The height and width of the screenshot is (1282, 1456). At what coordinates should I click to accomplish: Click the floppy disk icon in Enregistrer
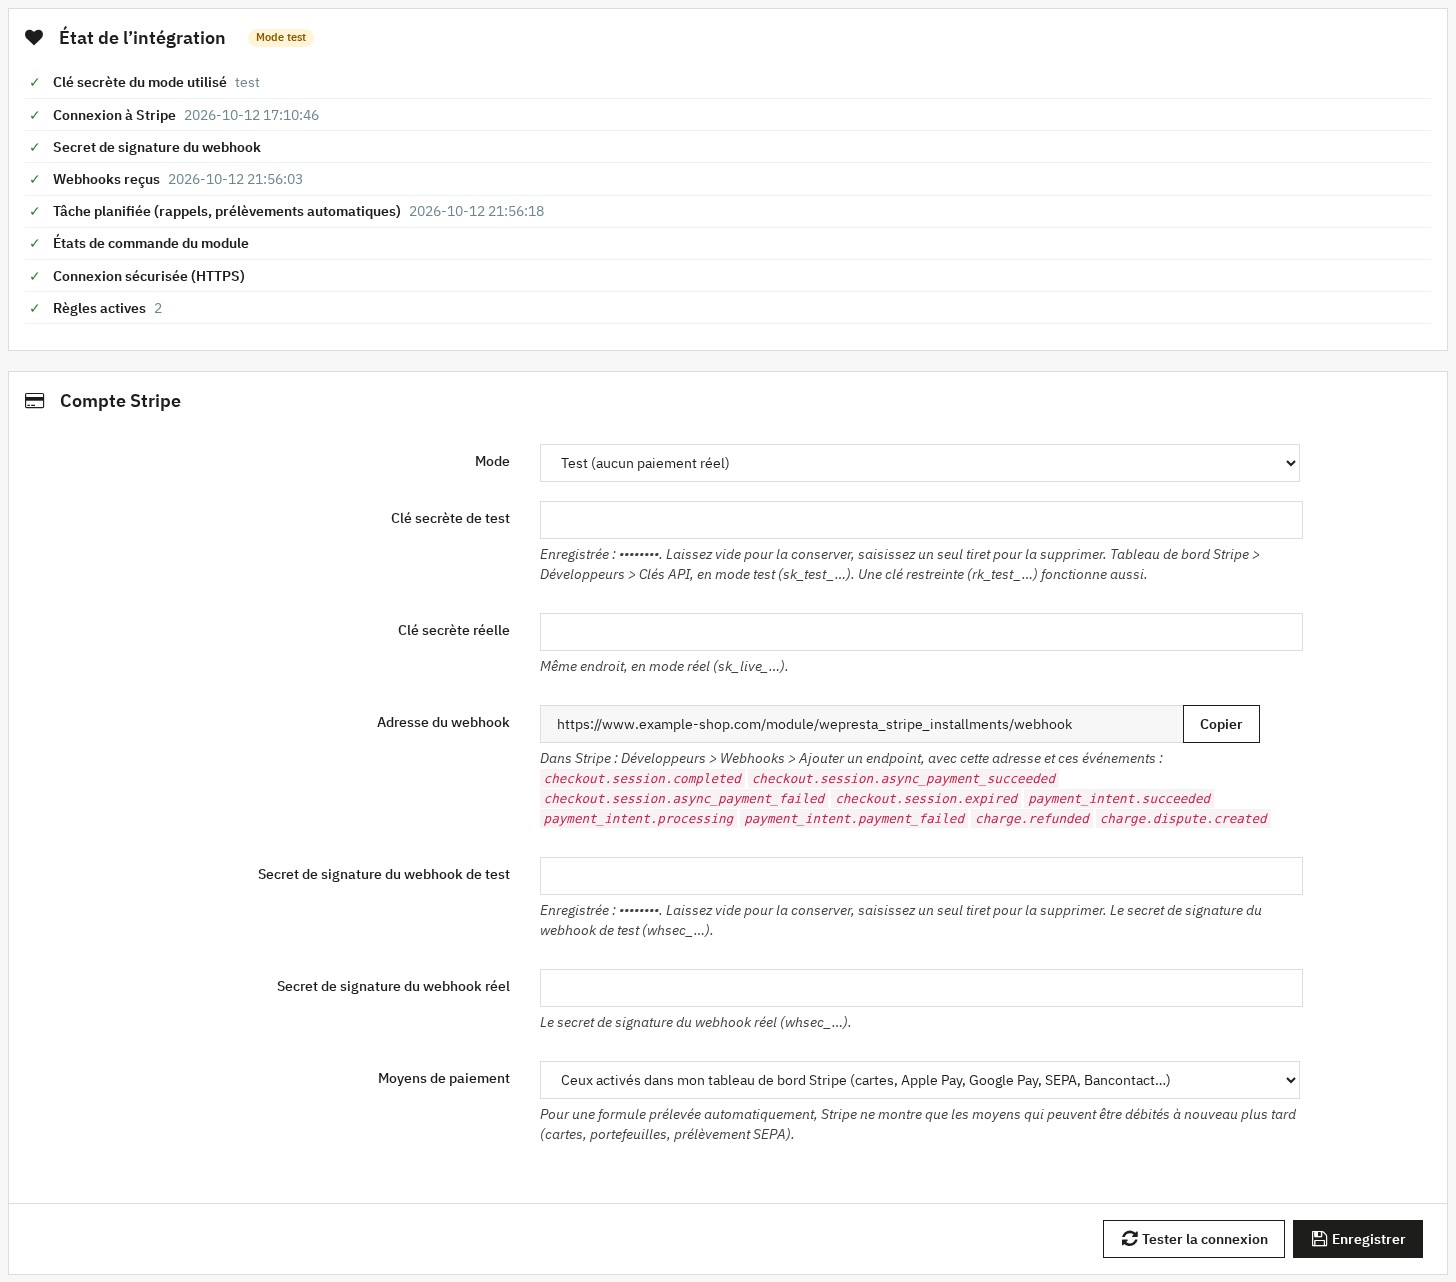pyautogui.click(x=1319, y=1239)
